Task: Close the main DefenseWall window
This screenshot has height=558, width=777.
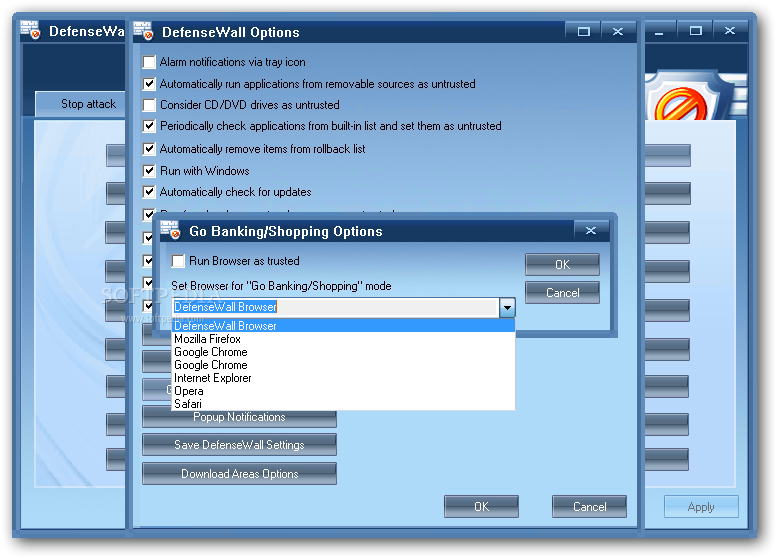Action: point(730,31)
